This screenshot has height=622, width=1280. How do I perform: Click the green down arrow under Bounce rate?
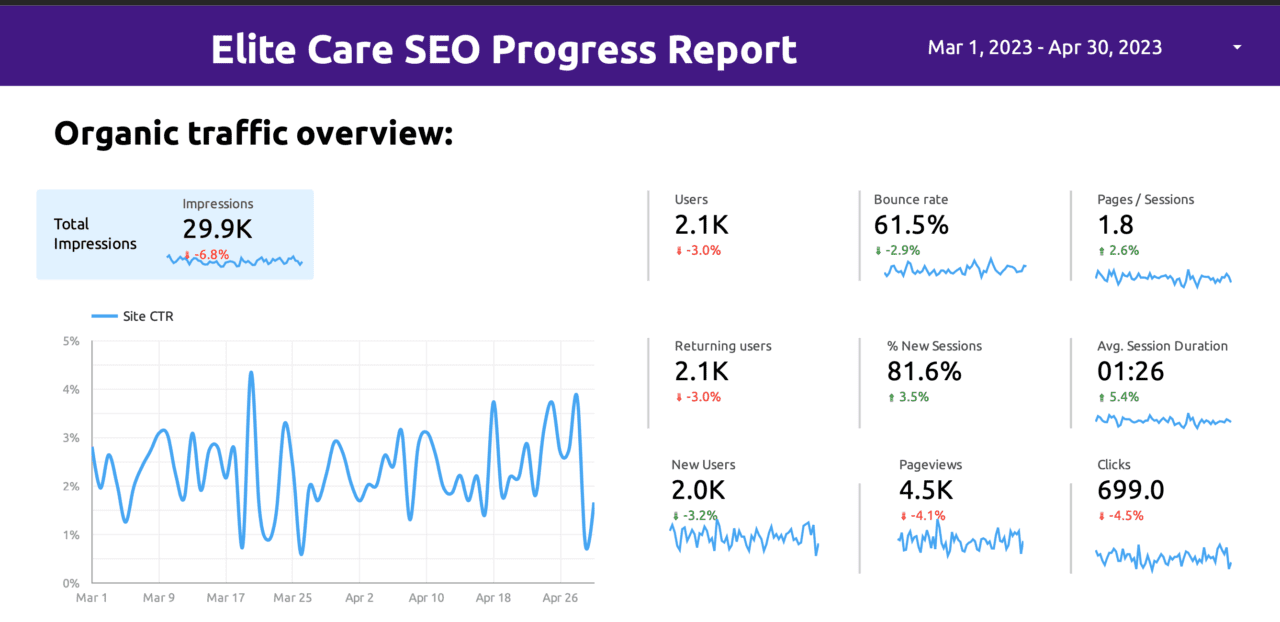878,251
